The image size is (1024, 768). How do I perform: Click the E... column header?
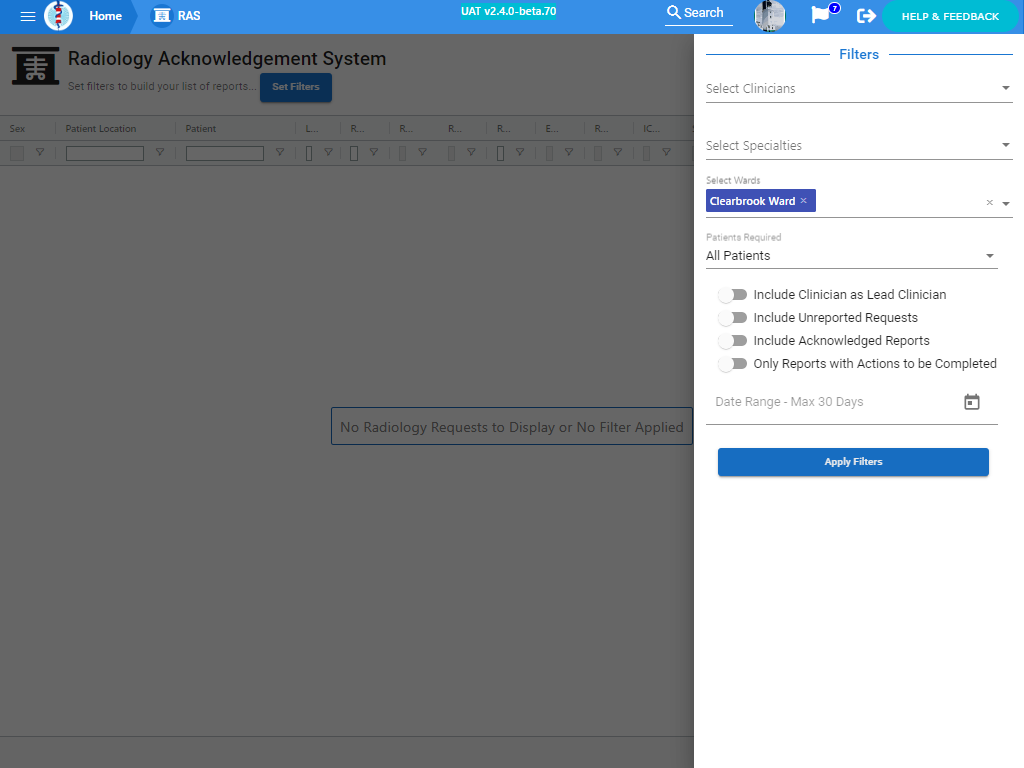click(552, 129)
